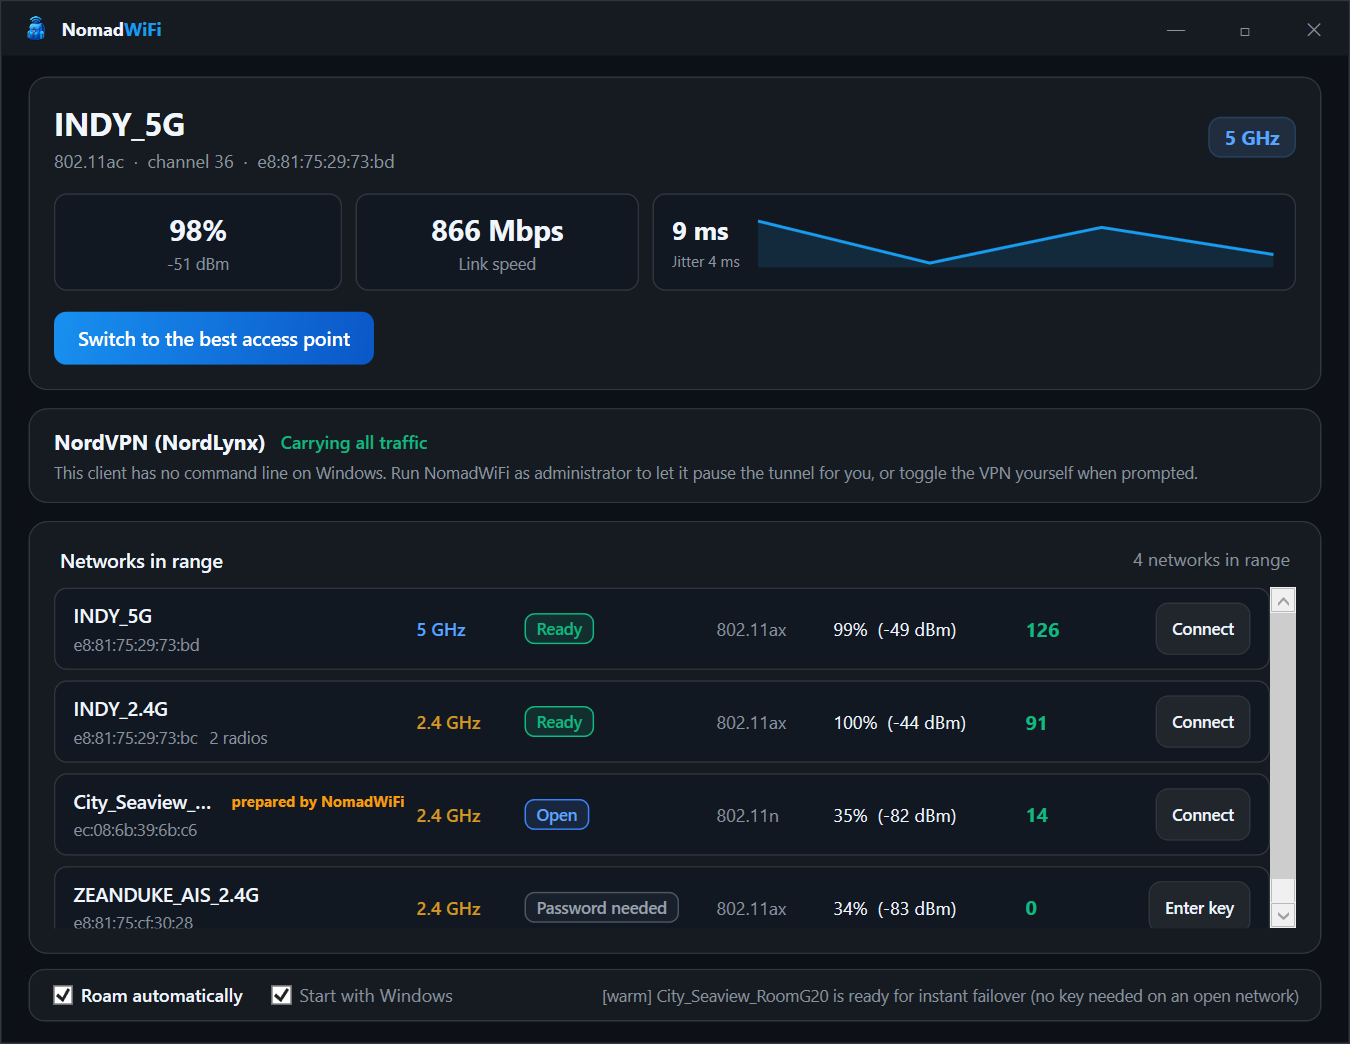Connect to the City_Seaview network
The width and height of the screenshot is (1350, 1044).
click(x=1203, y=815)
